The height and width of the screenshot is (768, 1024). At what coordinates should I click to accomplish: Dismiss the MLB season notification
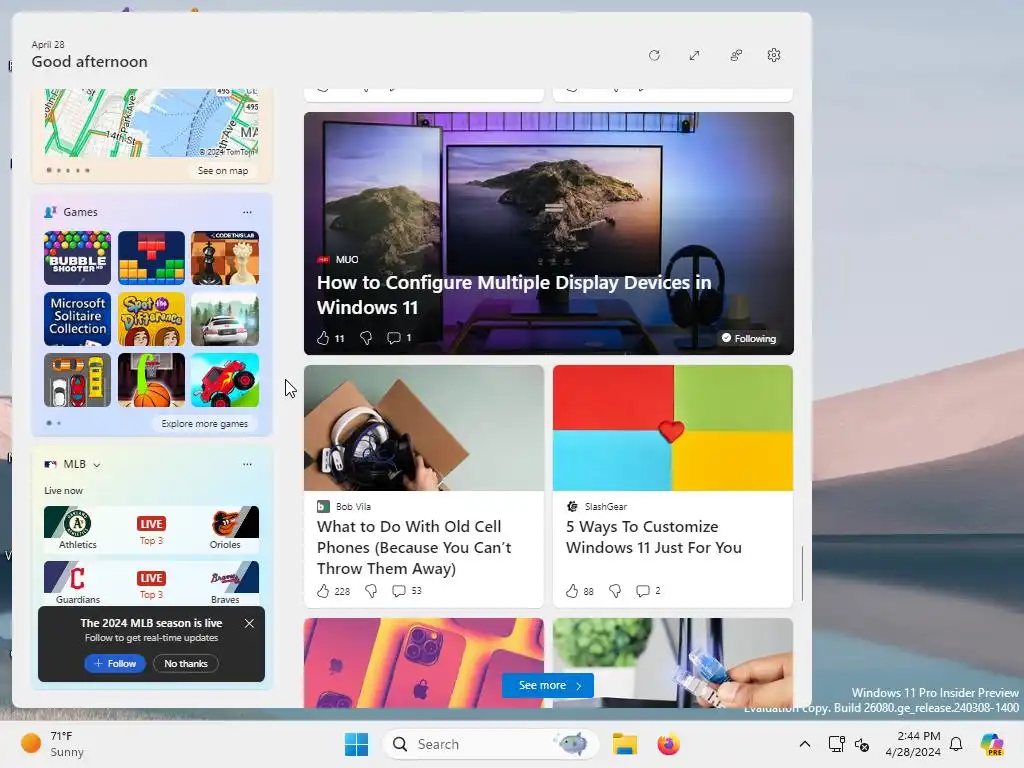click(x=249, y=624)
